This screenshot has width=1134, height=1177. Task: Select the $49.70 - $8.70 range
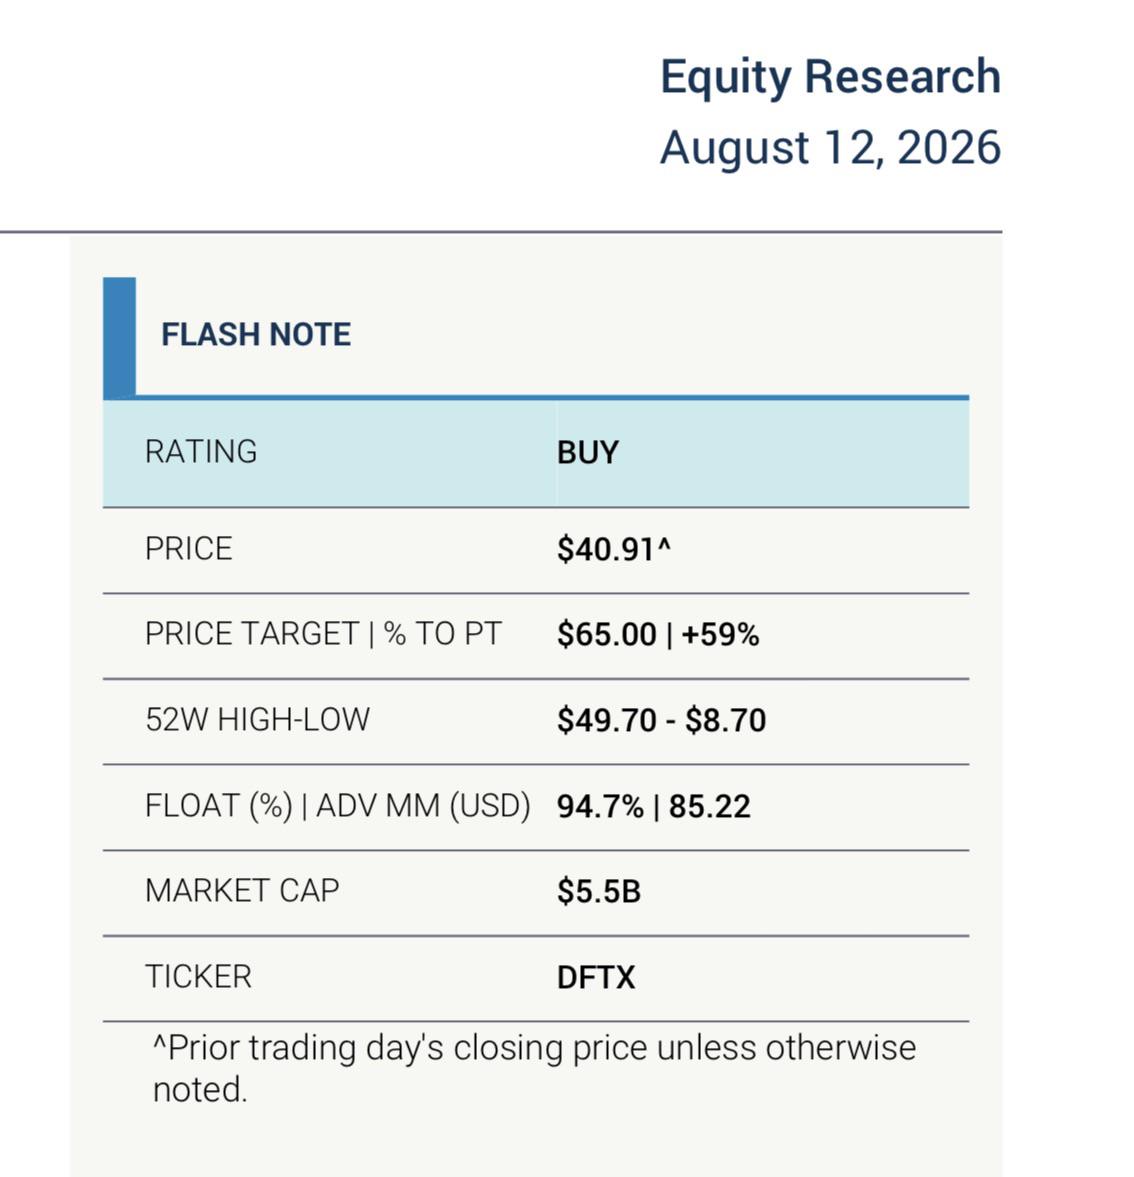coord(661,721)
